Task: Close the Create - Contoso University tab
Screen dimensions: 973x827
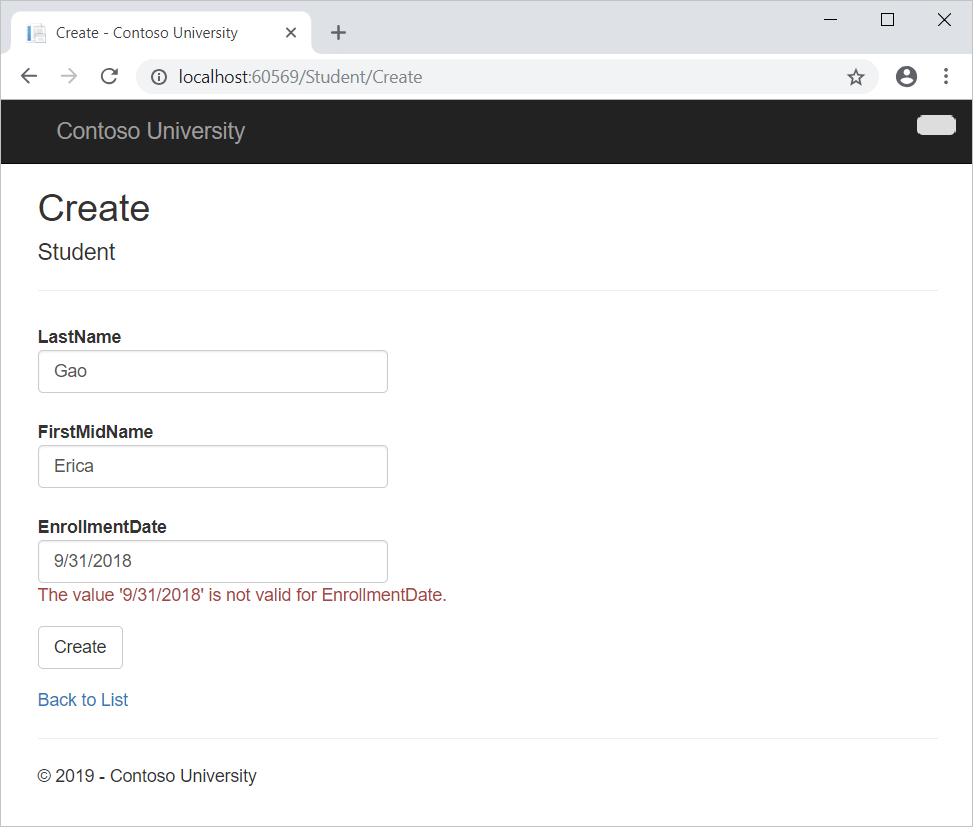Action: [x=290, y=32]
